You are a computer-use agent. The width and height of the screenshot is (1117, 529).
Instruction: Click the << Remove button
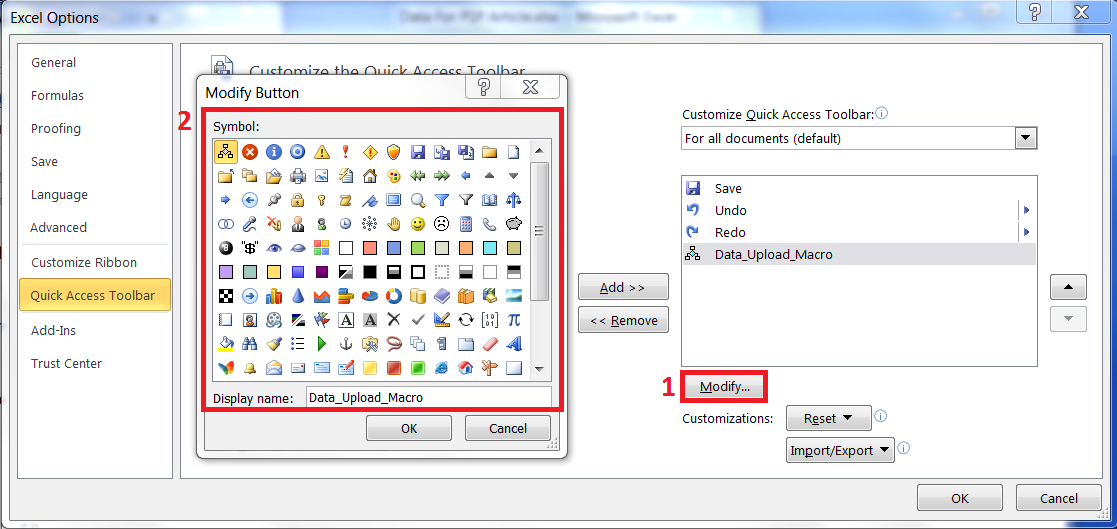623,320
